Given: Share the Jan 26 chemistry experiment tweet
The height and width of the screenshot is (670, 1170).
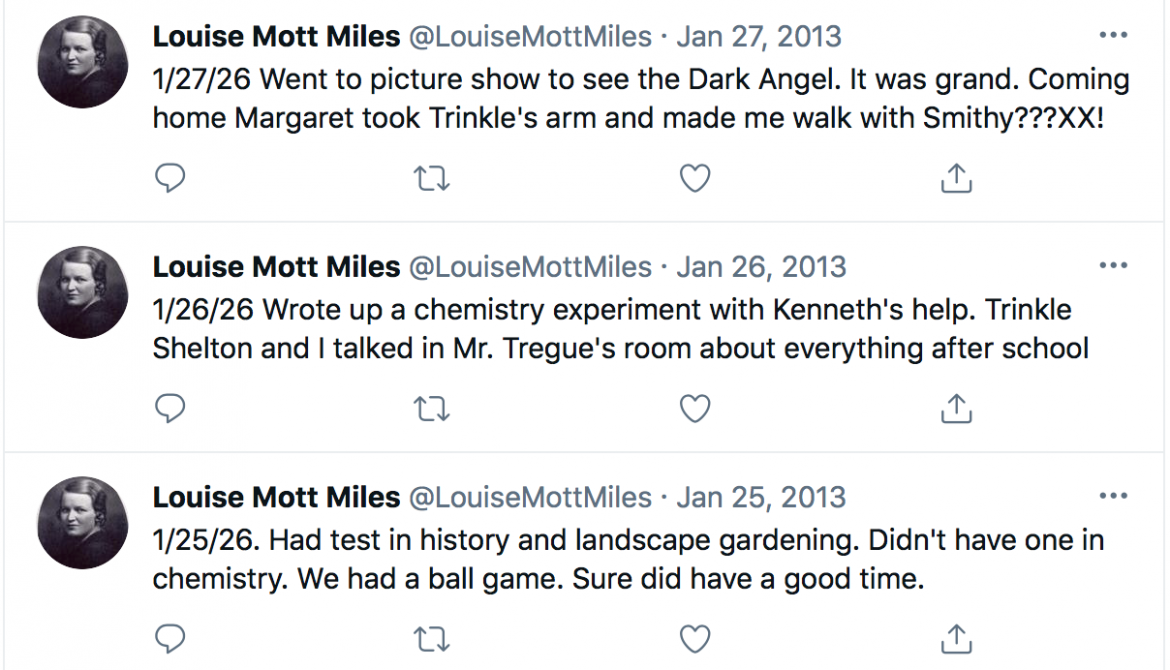Looking at the screenshot, I should (x=957, y=409).
